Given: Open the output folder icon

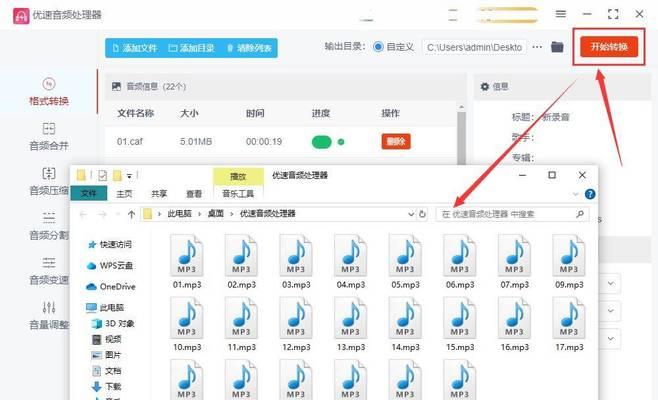Looking at the screenshot, I should (557, 47).
